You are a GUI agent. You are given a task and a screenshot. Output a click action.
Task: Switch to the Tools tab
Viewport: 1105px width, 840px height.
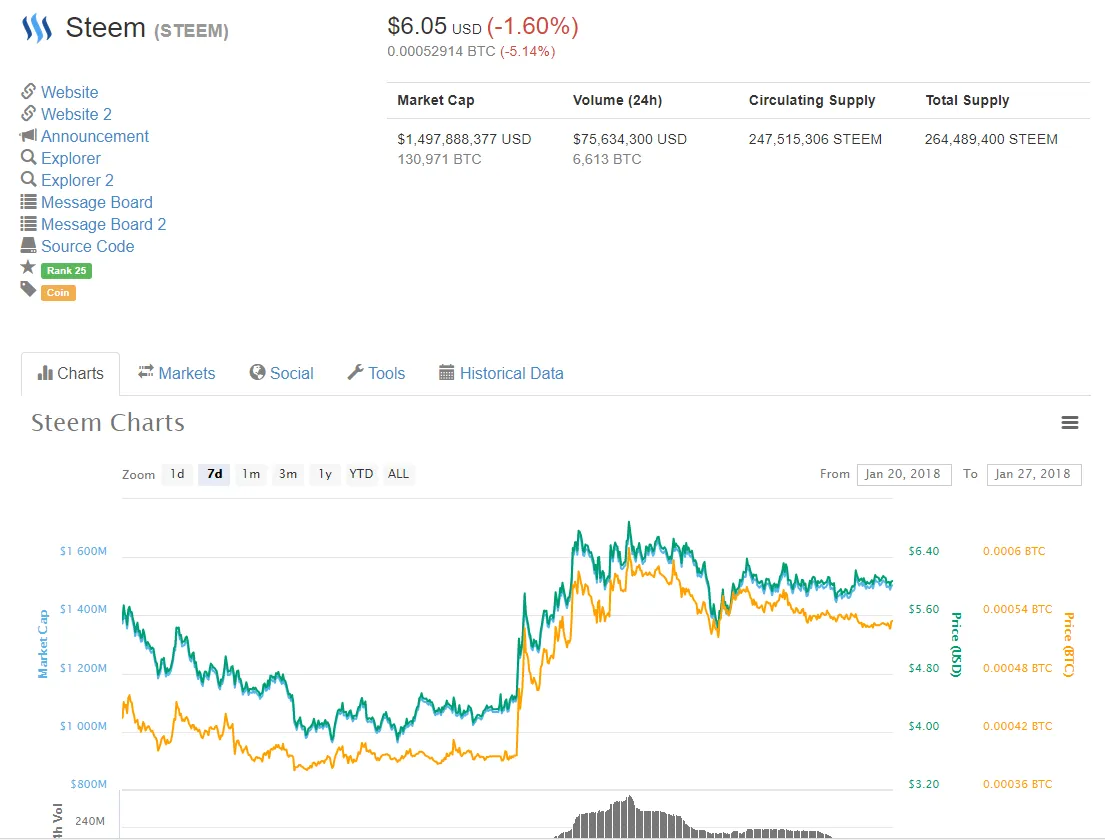click(x=376, y=373)
